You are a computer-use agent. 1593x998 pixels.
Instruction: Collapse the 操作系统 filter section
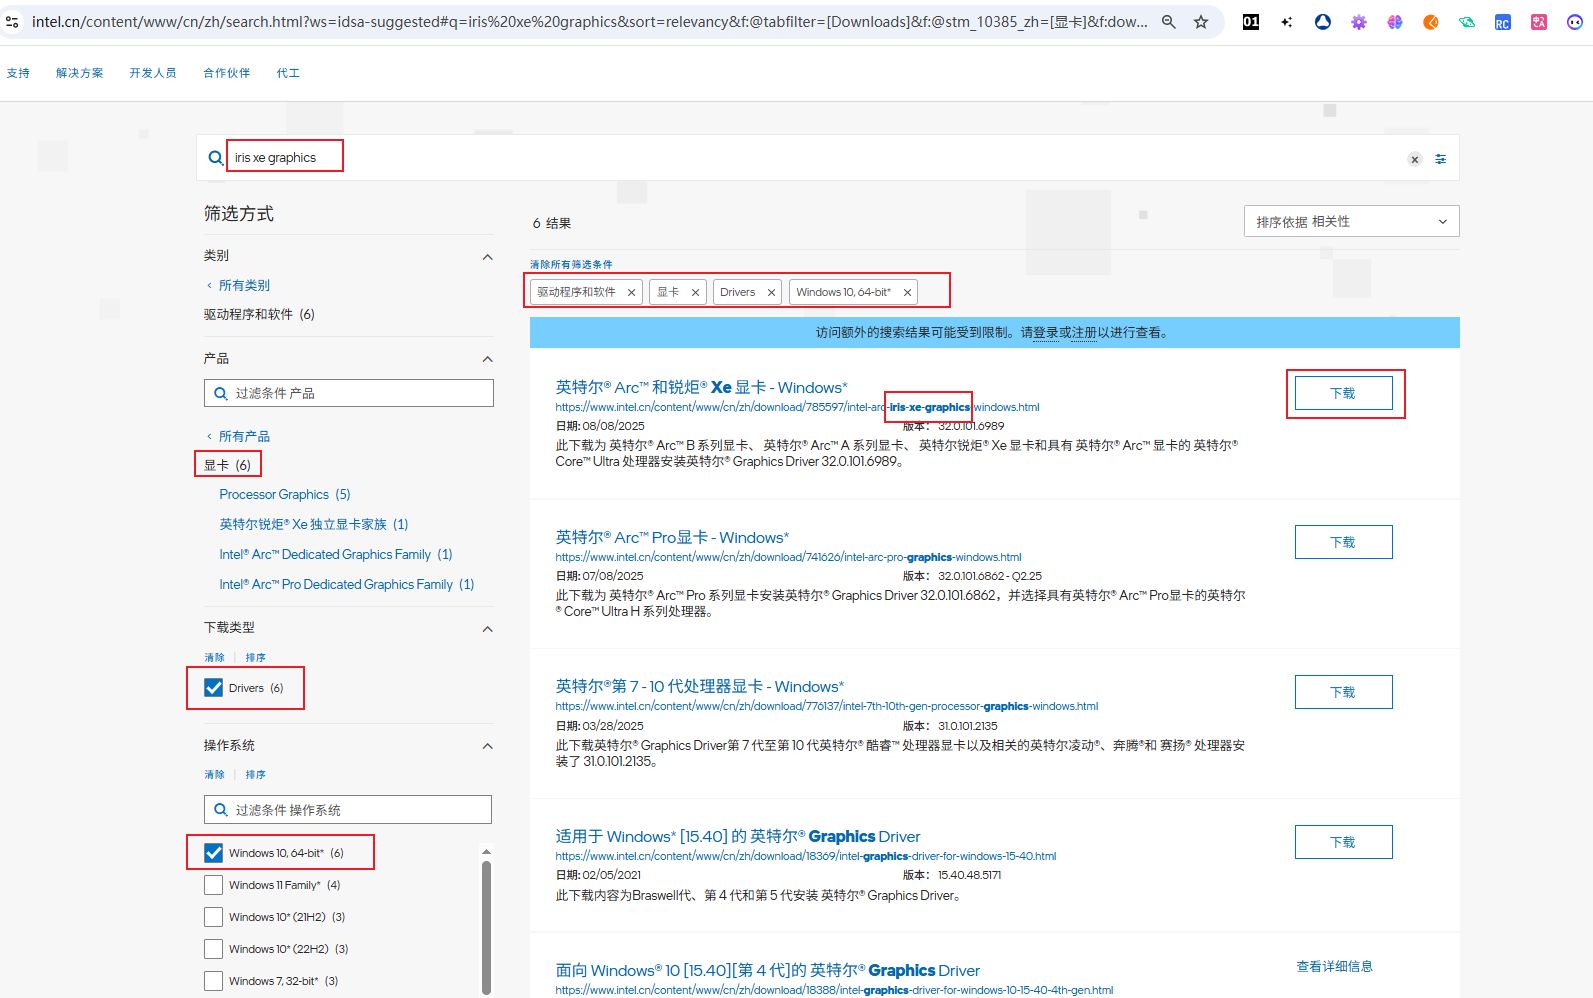coord(487,746)
